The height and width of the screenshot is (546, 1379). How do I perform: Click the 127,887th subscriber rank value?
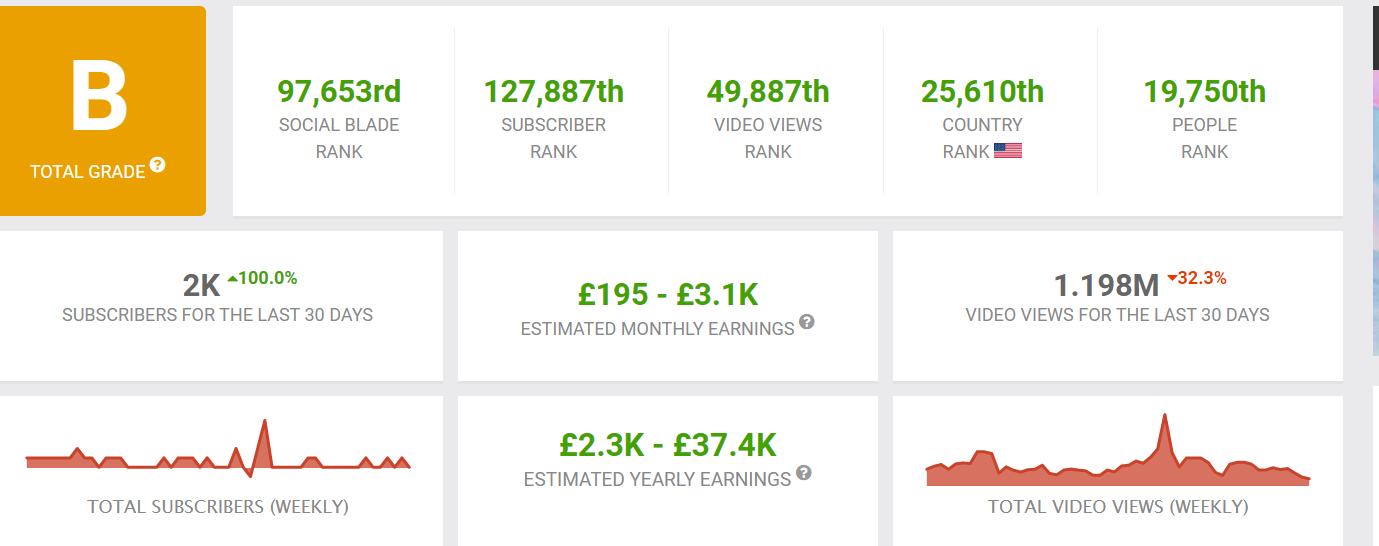tap(554, 92)
